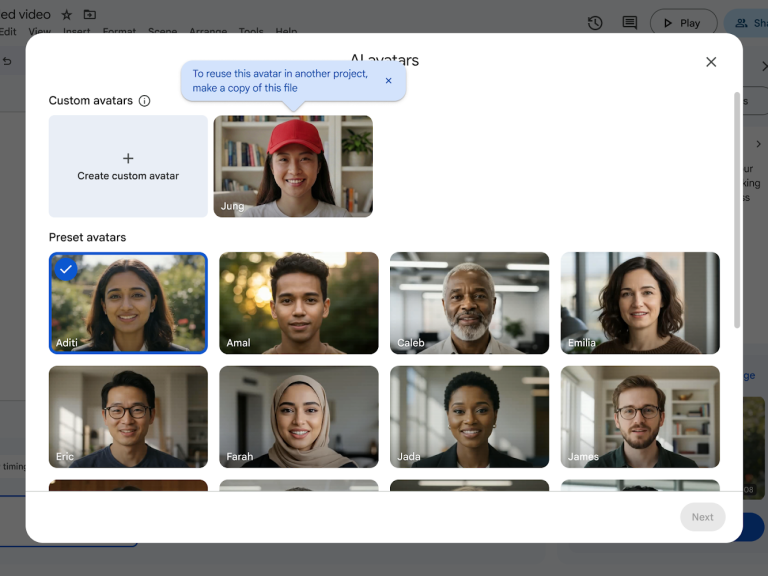768x576 pixels.
Task: Select the Emilia avatar
Action: click(x=640, y=303)
